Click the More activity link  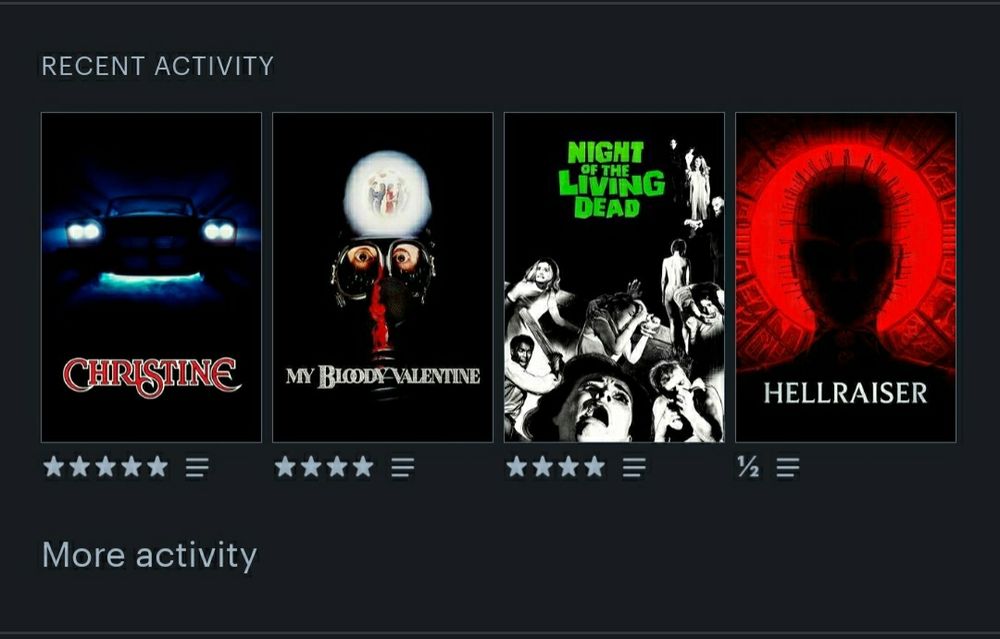(x=149, y=555)
